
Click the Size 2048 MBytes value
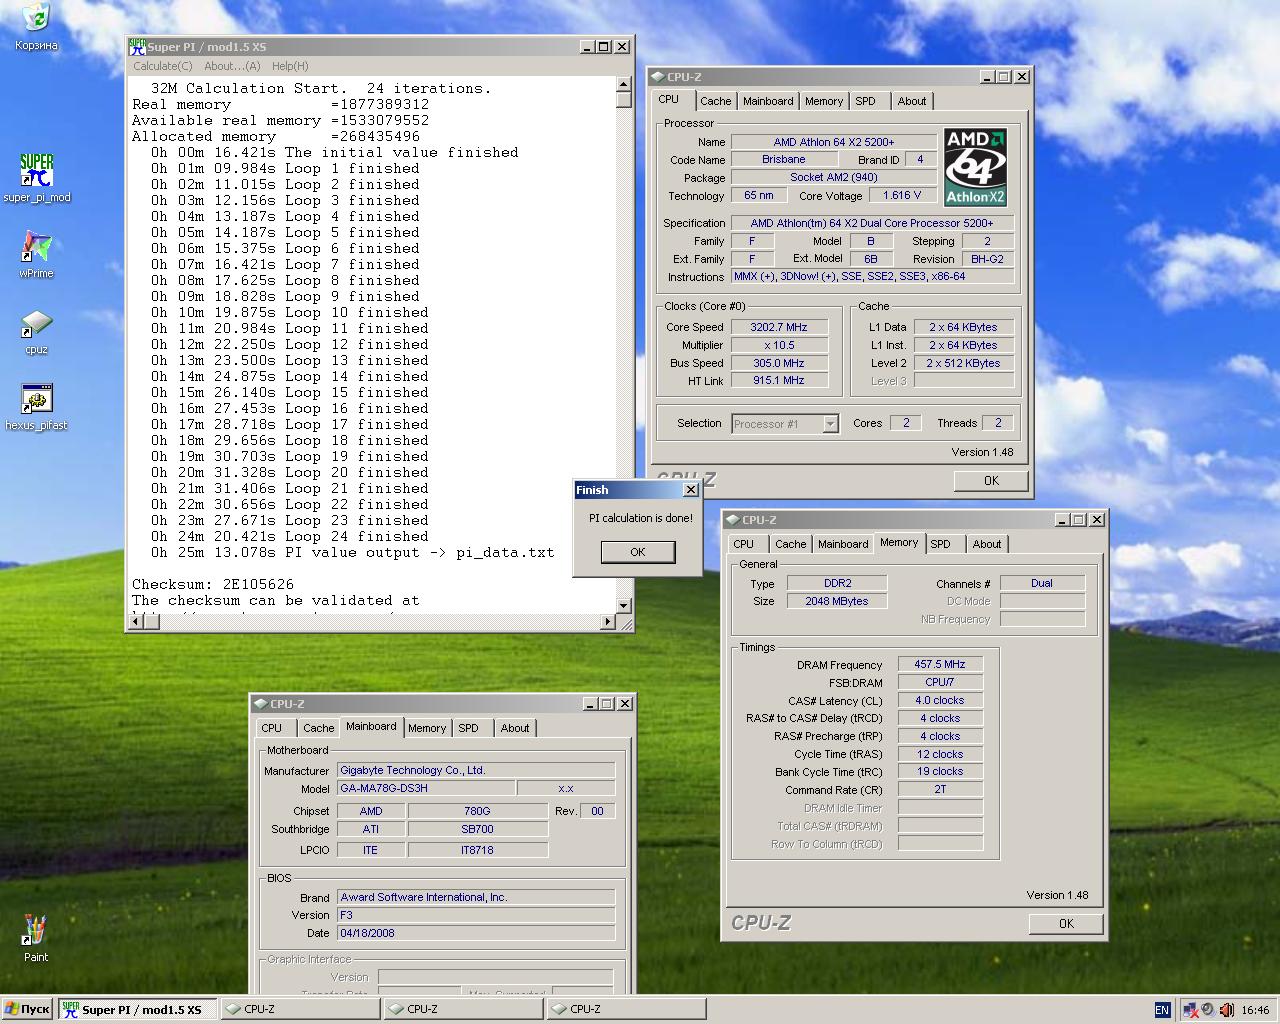tap(837, 601)
